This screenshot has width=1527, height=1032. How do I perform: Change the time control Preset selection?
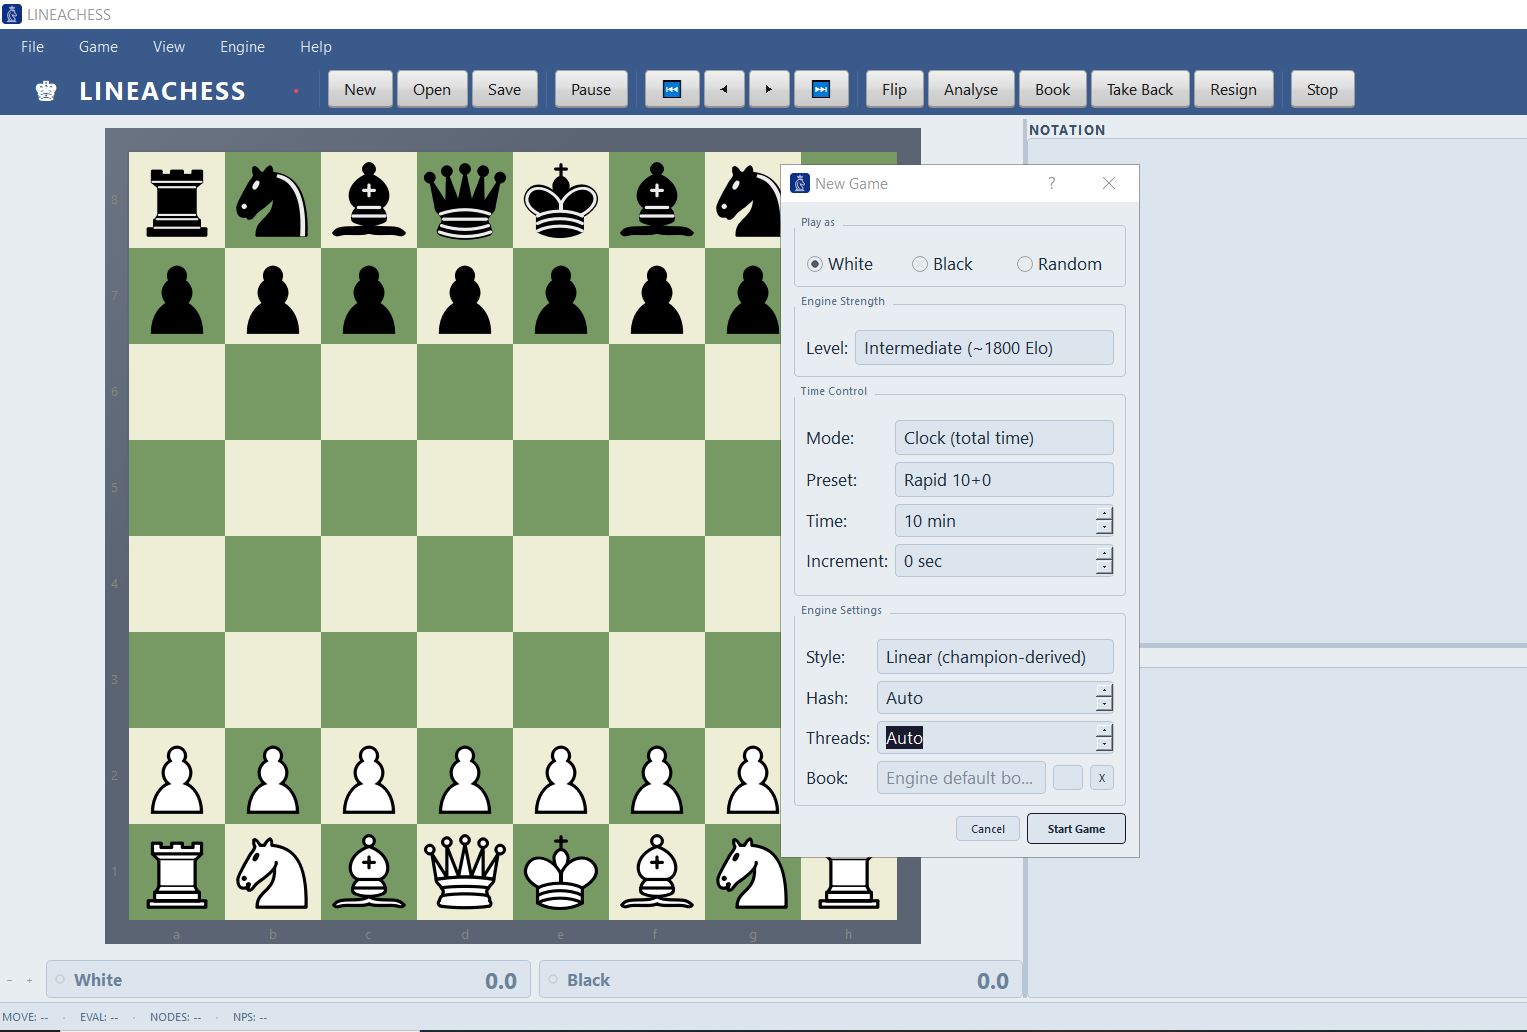point(1003,479)
